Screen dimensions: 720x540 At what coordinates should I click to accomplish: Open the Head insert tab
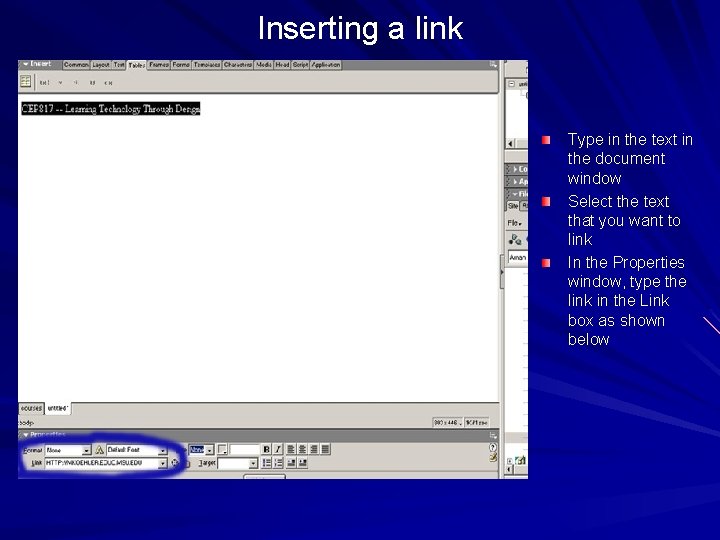tap(282, 65)
